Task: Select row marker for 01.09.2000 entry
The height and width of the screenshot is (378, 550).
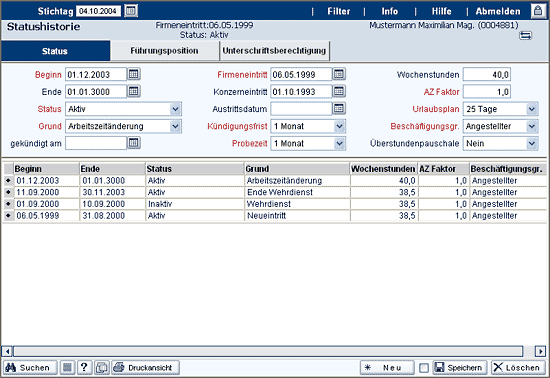Action: (x=8, y=204)
